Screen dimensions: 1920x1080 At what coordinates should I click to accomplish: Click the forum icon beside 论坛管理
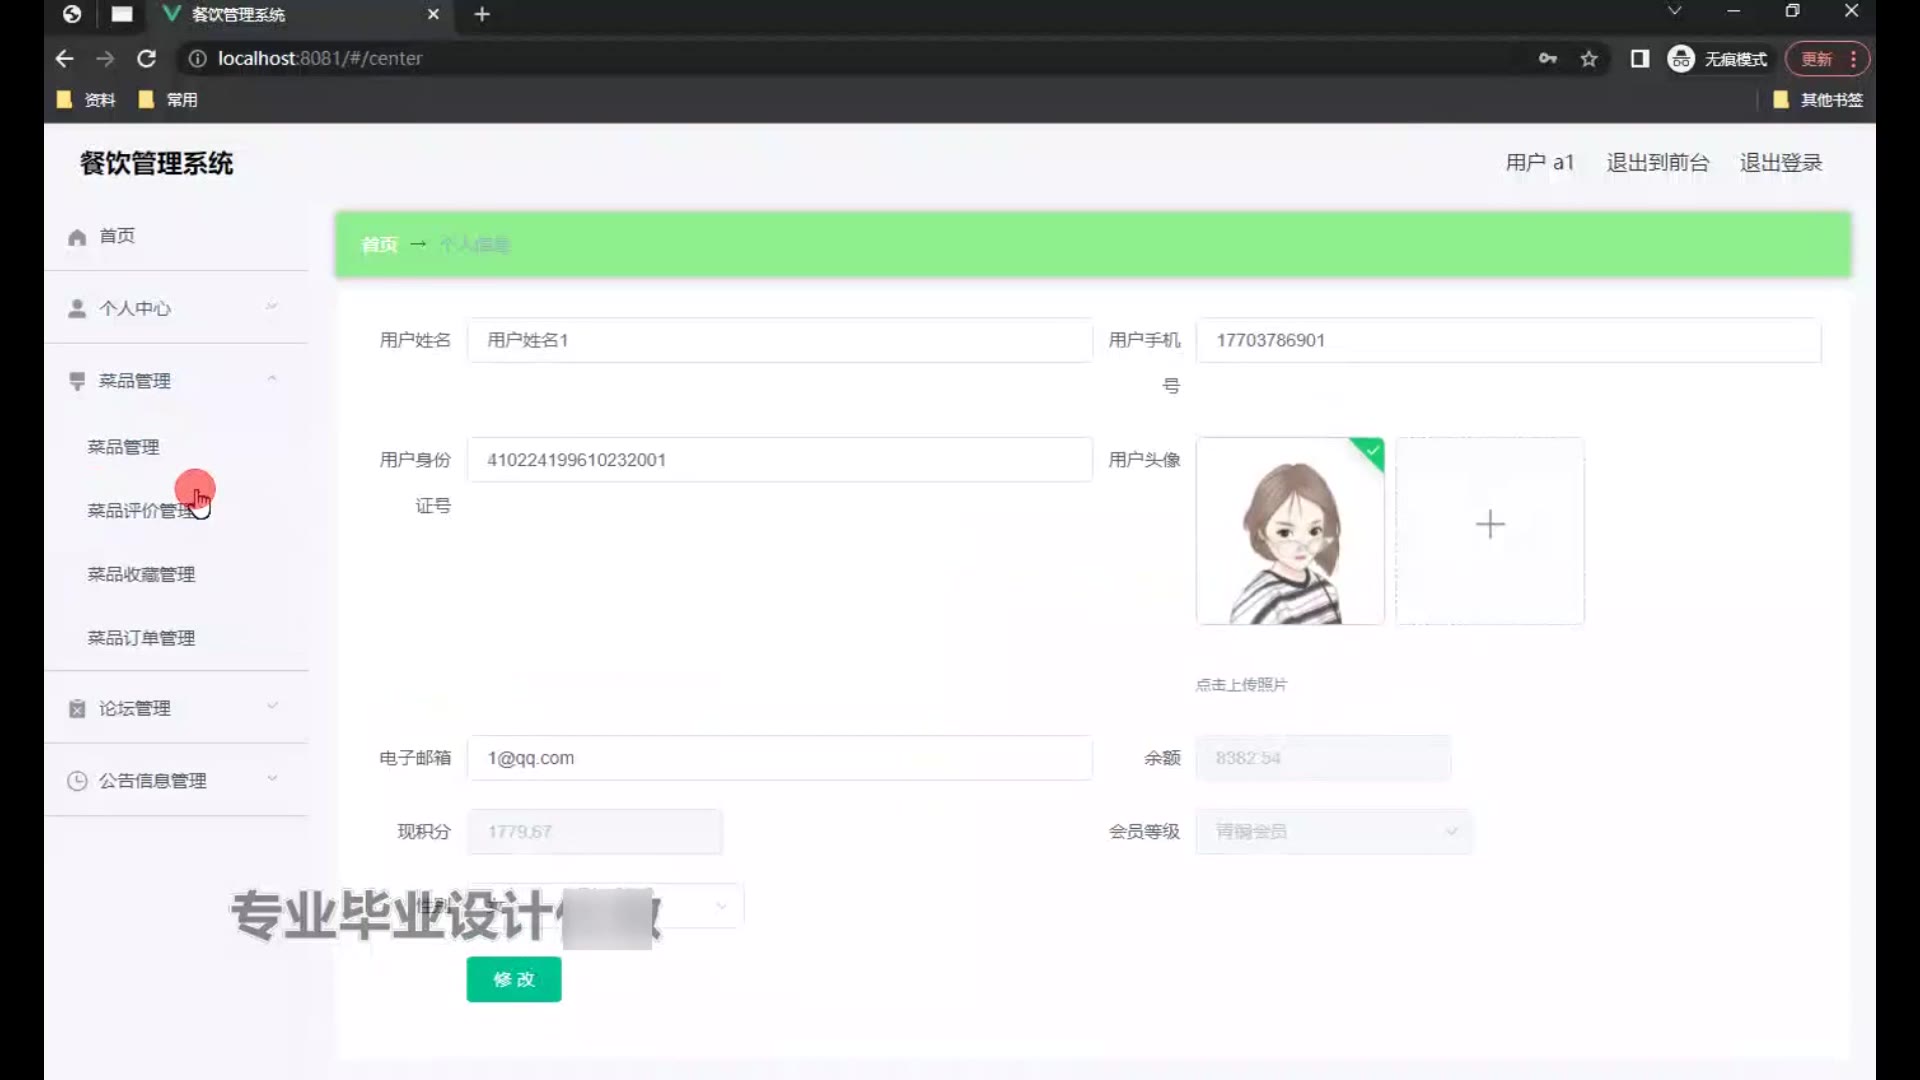[77, 709]
